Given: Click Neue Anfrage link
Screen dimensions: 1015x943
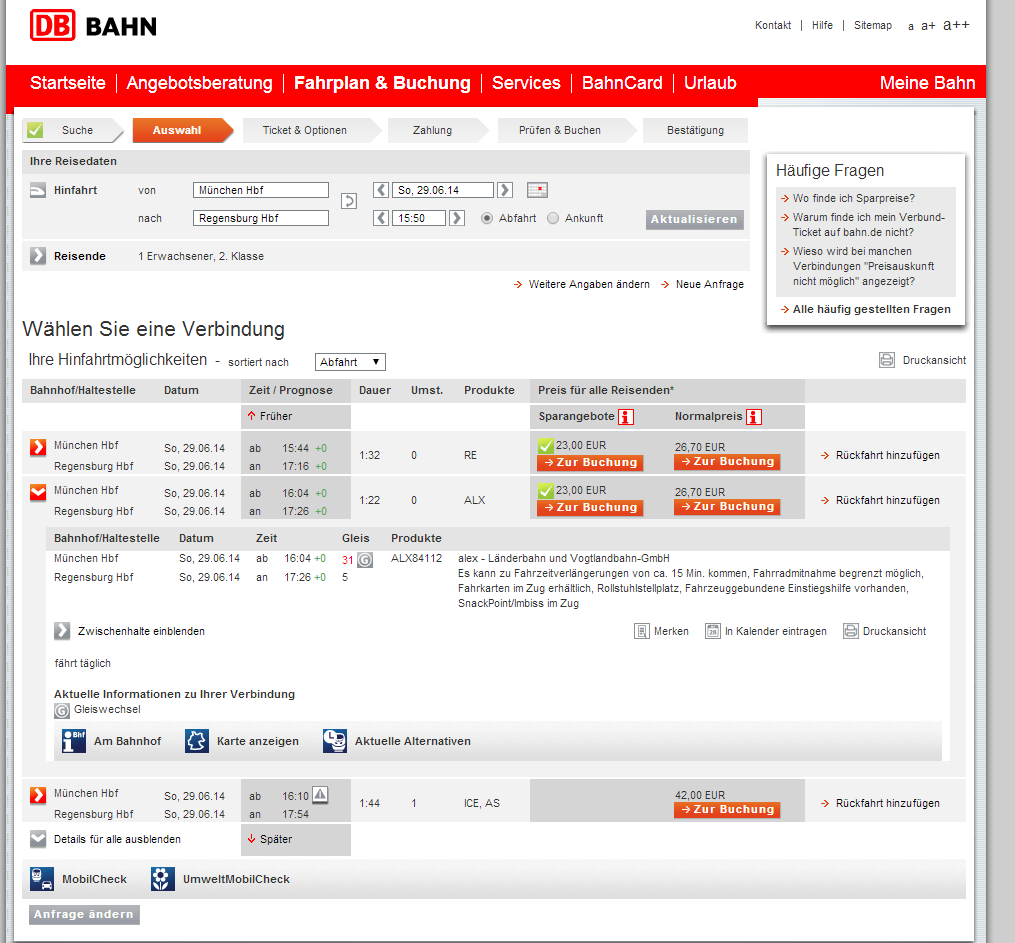Looking at the screenshot, I should [x=702, y=284].
